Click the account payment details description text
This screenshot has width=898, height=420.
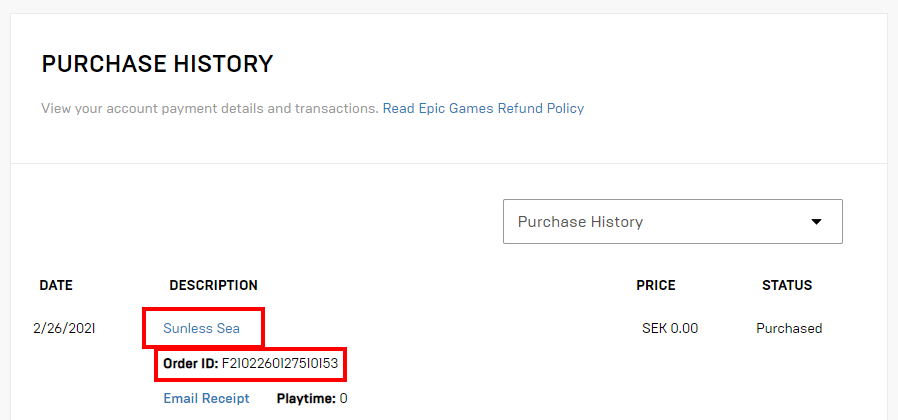[x=210, y=108]
